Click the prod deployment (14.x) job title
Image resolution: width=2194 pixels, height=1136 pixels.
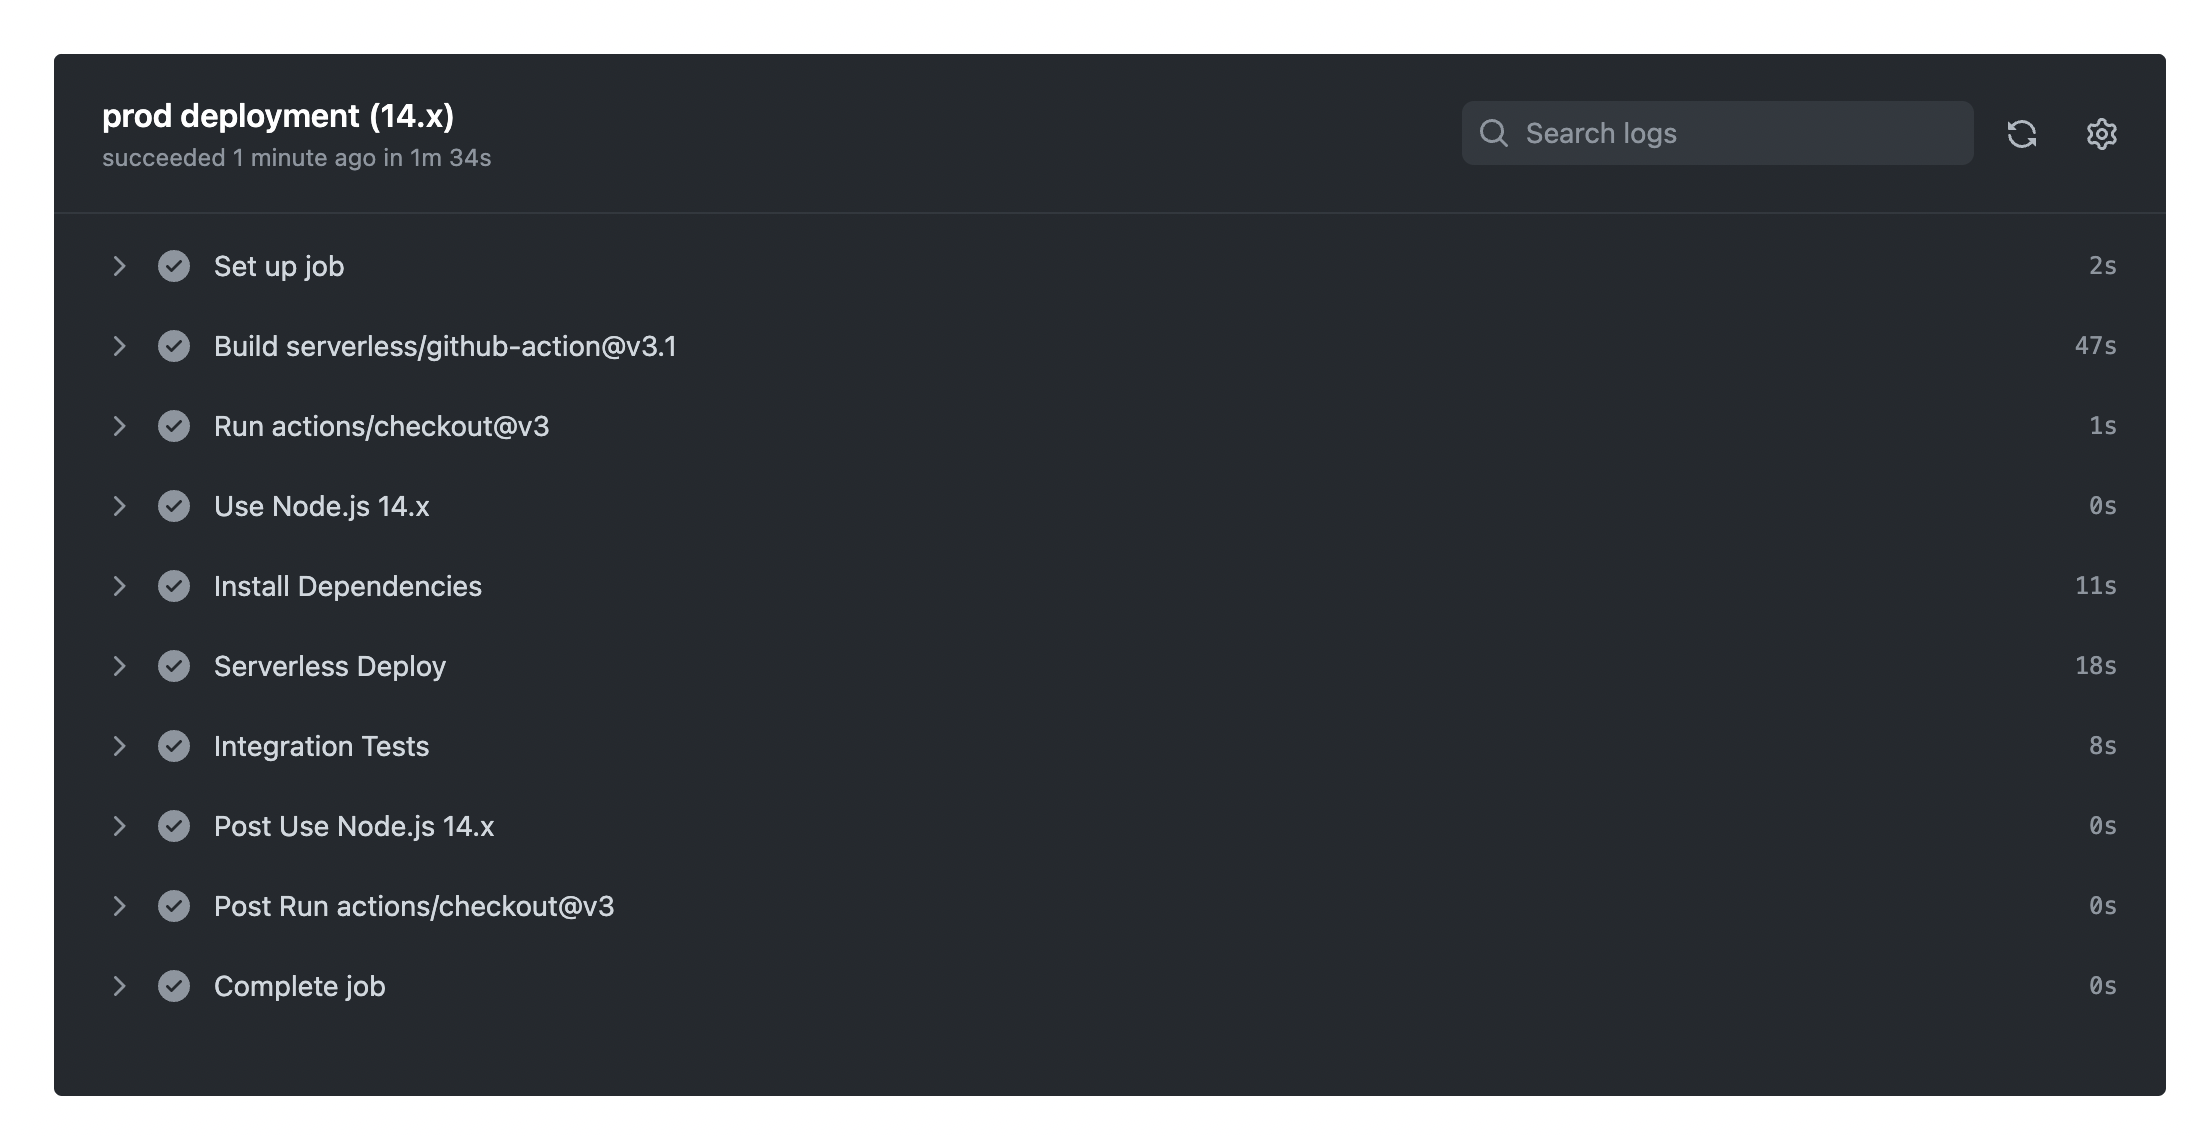[277, 115]
